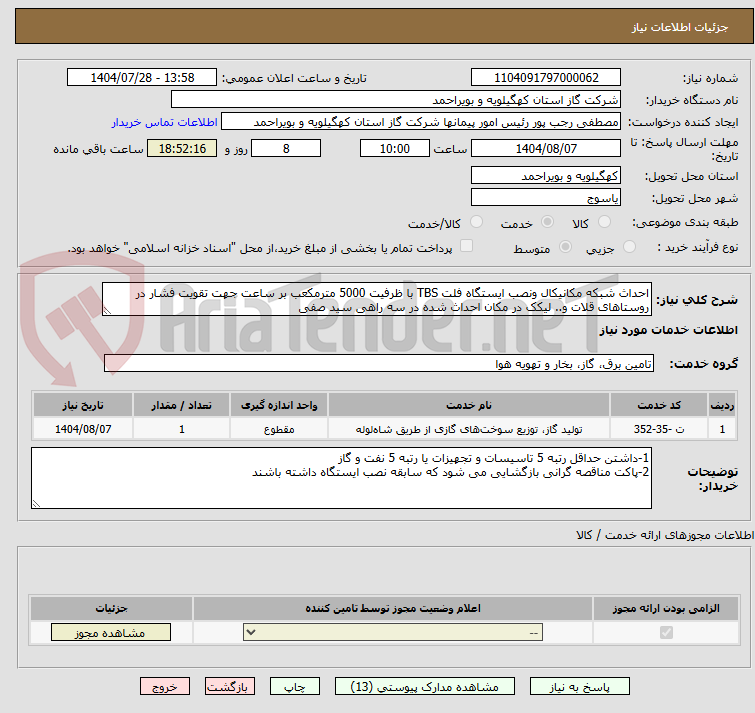Select the متوسط purchase type radio

[x=565, y=247]
